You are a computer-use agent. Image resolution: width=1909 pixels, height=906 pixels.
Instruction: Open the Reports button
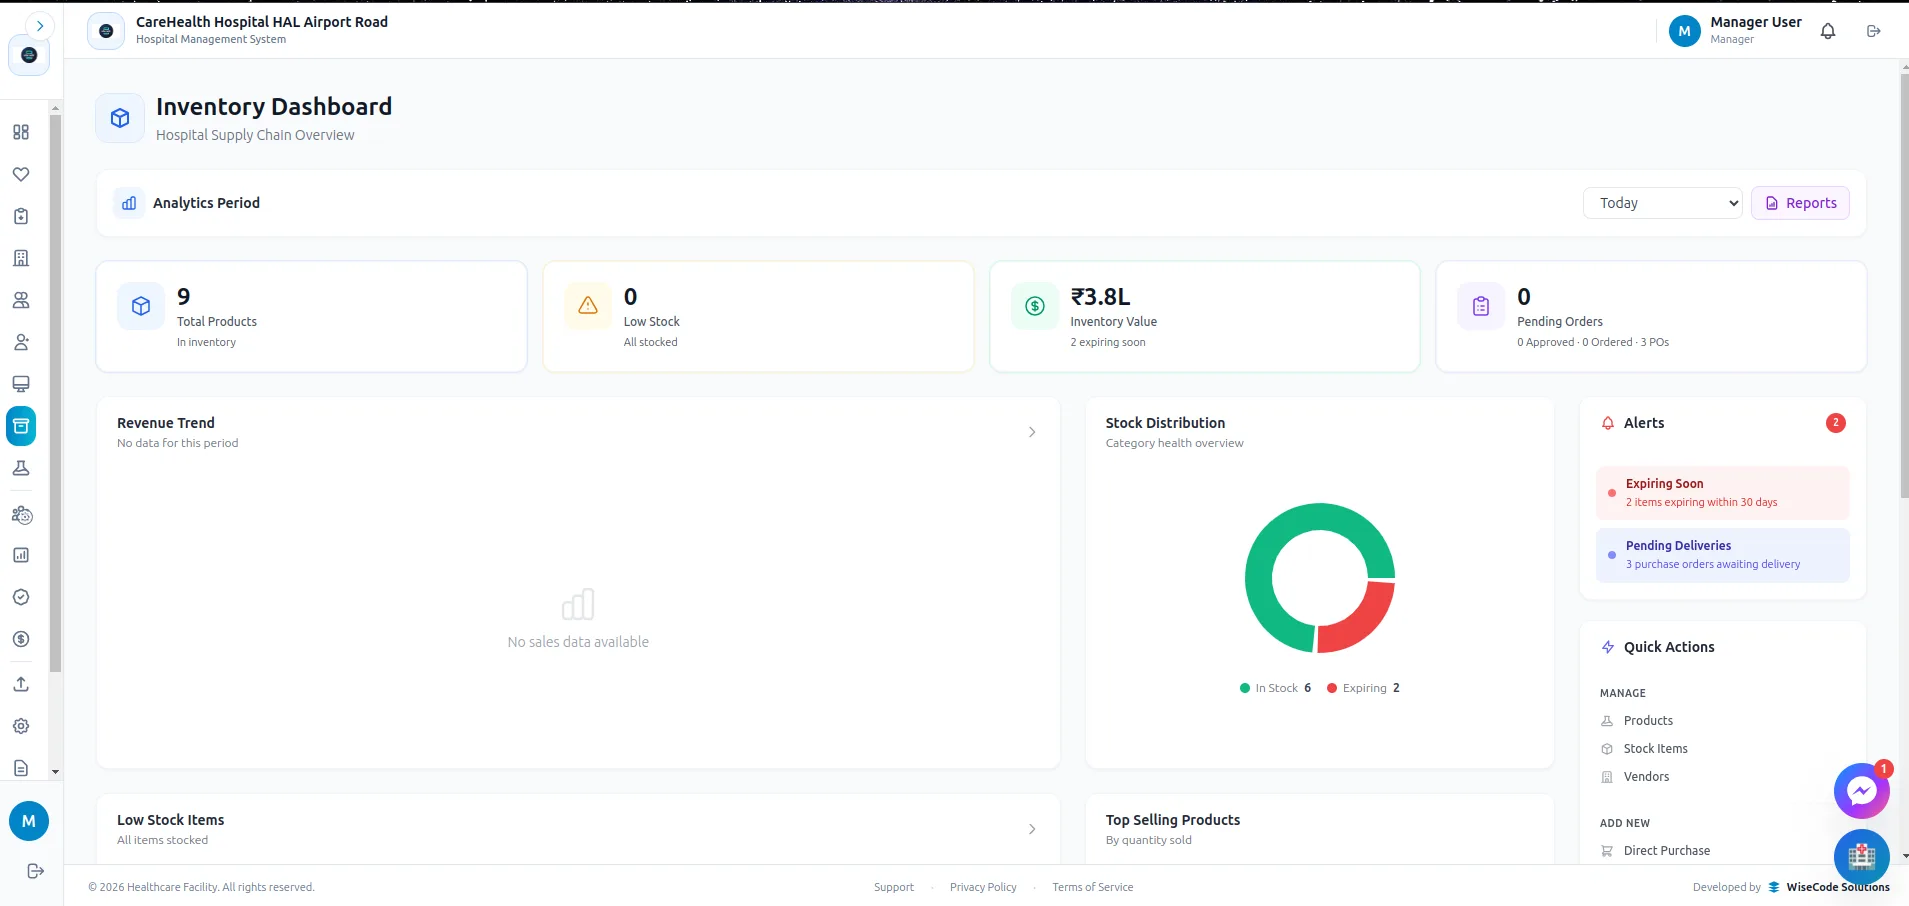(x=1800, y=203)
